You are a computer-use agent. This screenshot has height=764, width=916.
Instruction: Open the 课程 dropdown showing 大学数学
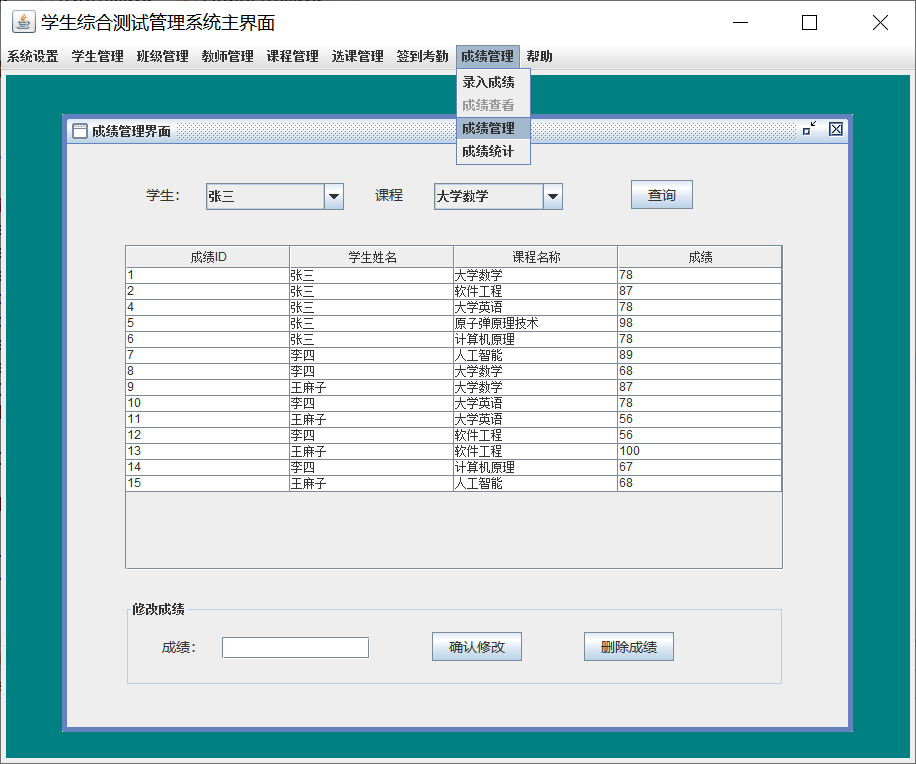pyautogui.click(x=553, y=196)
